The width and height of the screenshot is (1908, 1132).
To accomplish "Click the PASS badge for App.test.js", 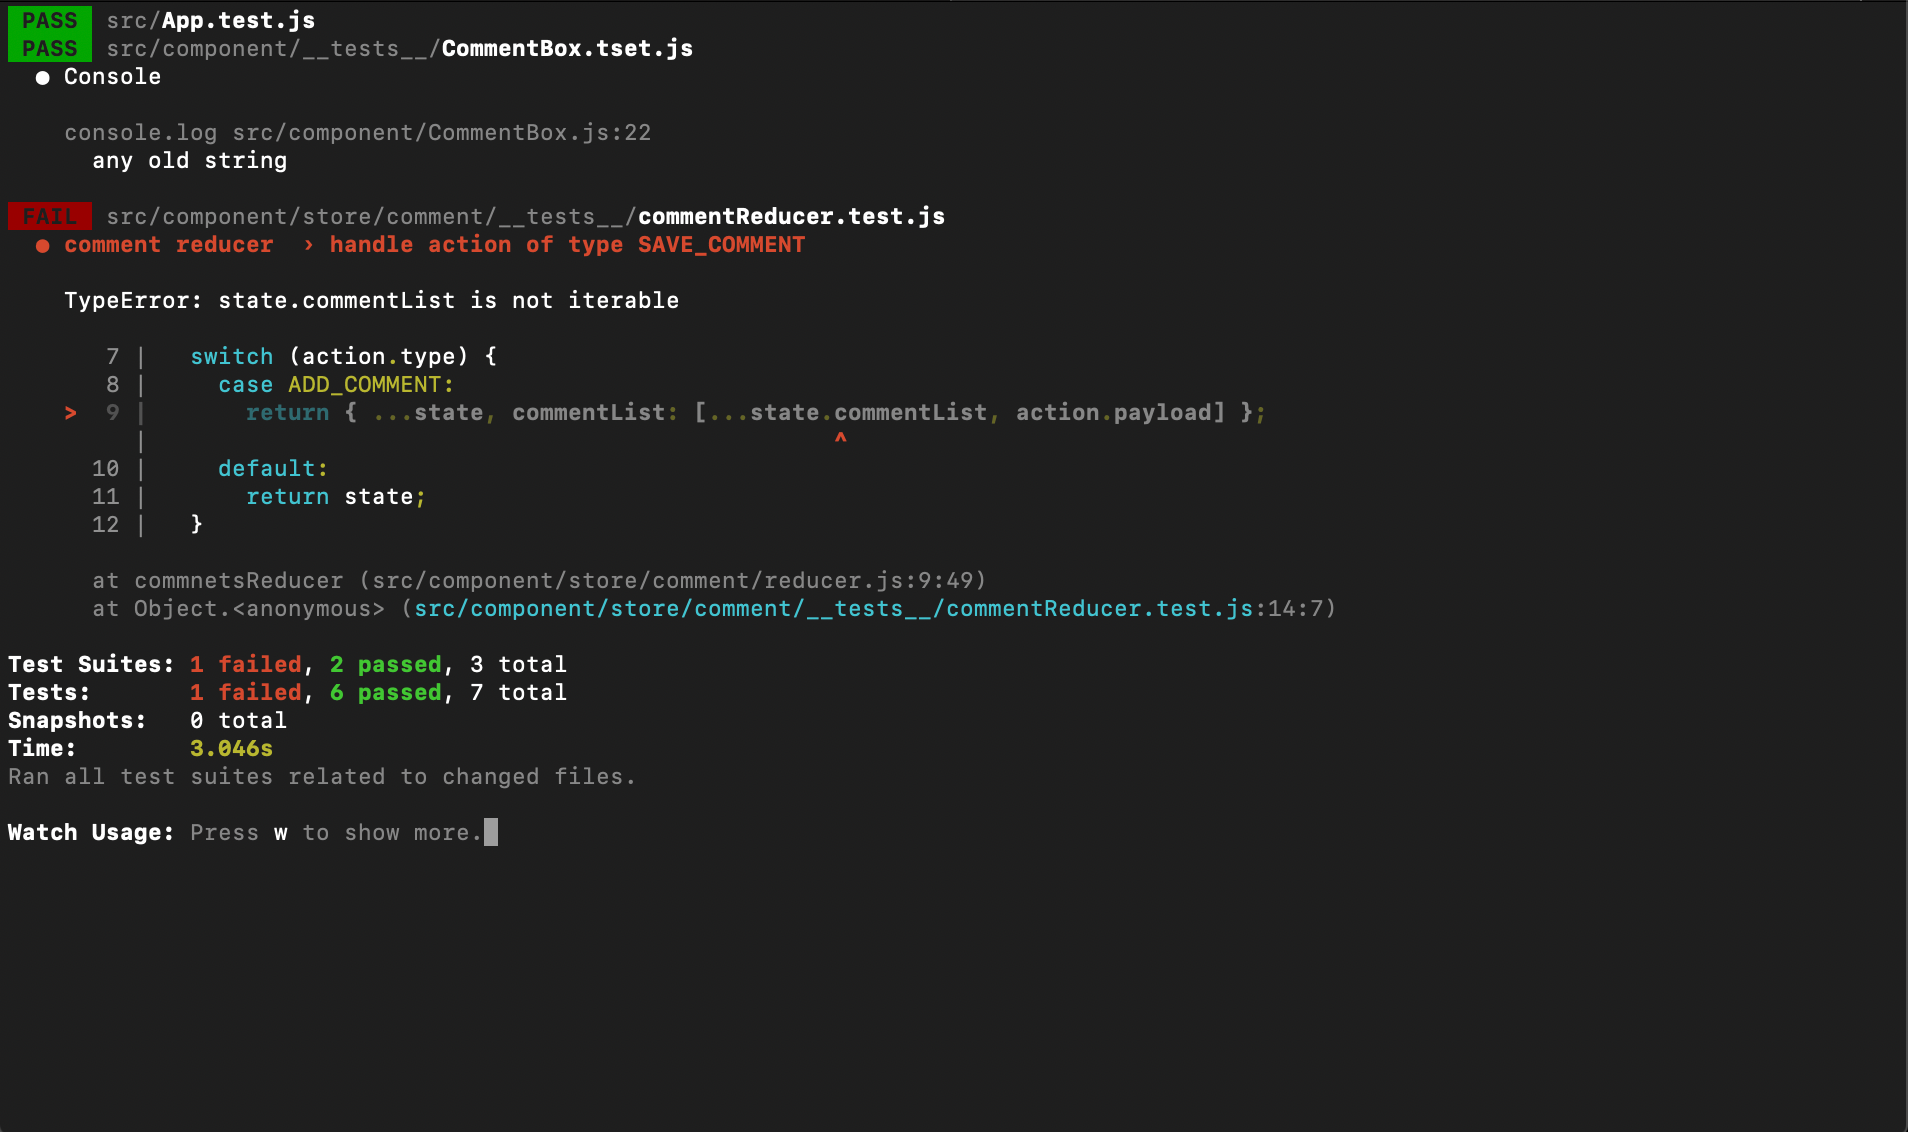I will (x=50, y=20).
